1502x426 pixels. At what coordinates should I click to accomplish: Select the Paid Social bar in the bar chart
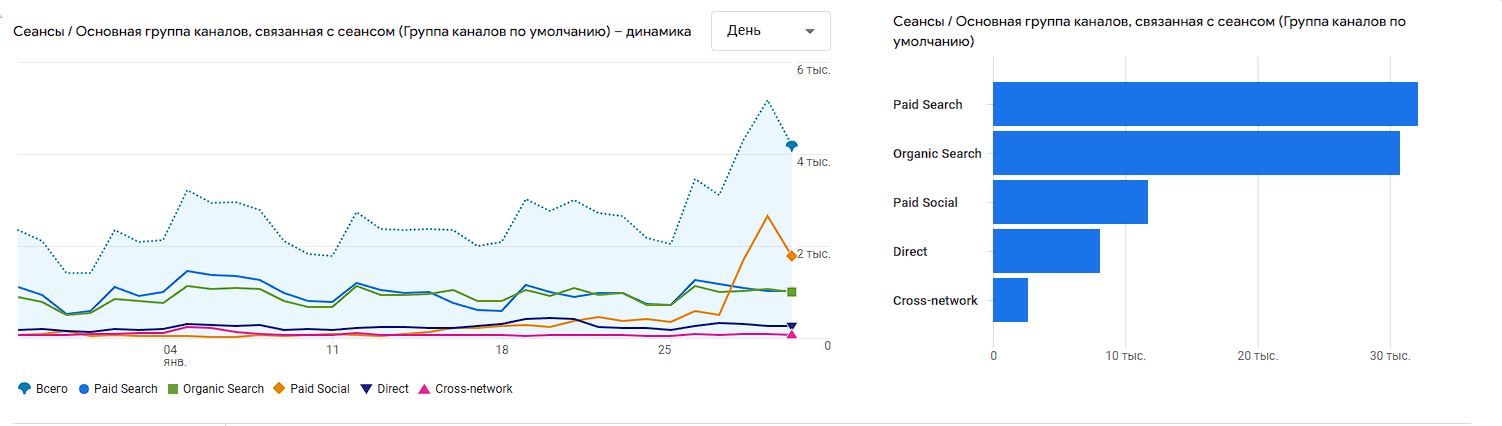click(x=1069, y=202)
